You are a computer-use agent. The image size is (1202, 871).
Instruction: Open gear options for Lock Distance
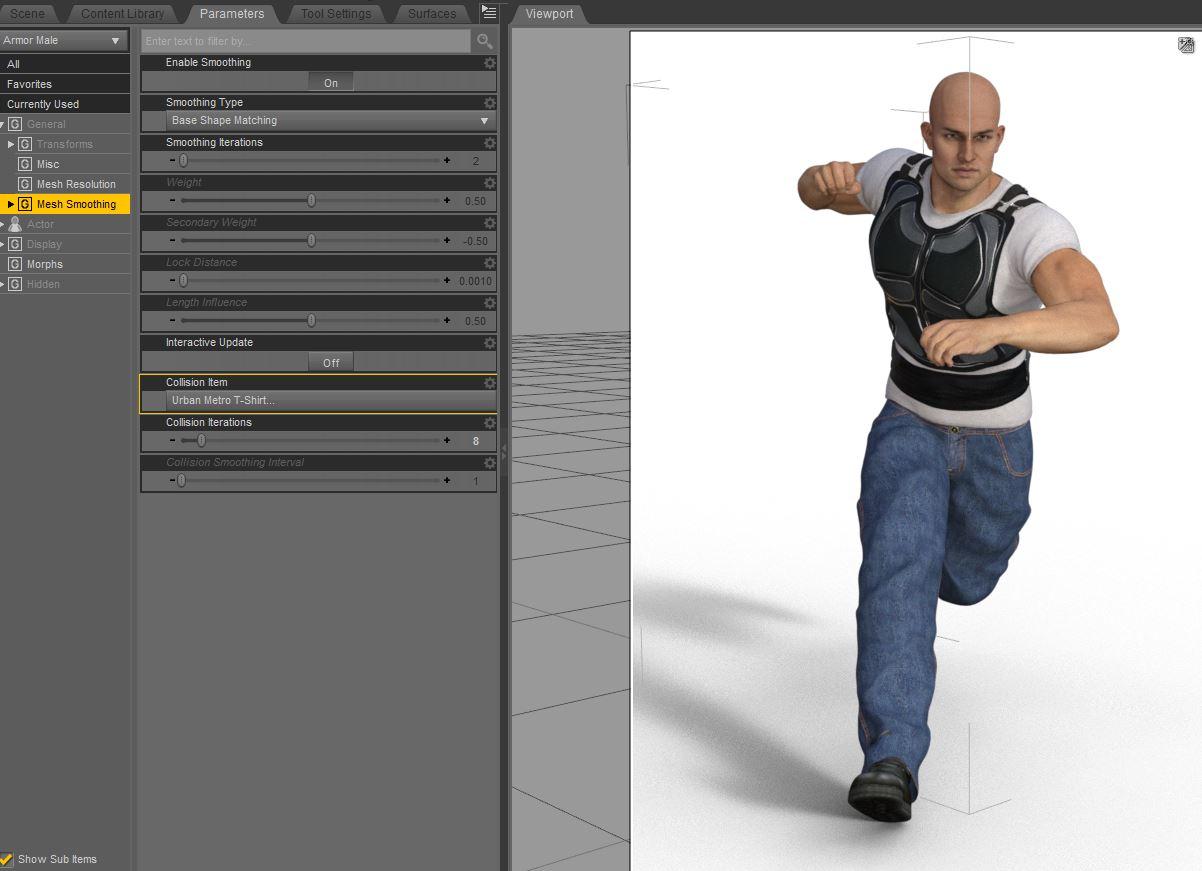[x=490, y=263]
